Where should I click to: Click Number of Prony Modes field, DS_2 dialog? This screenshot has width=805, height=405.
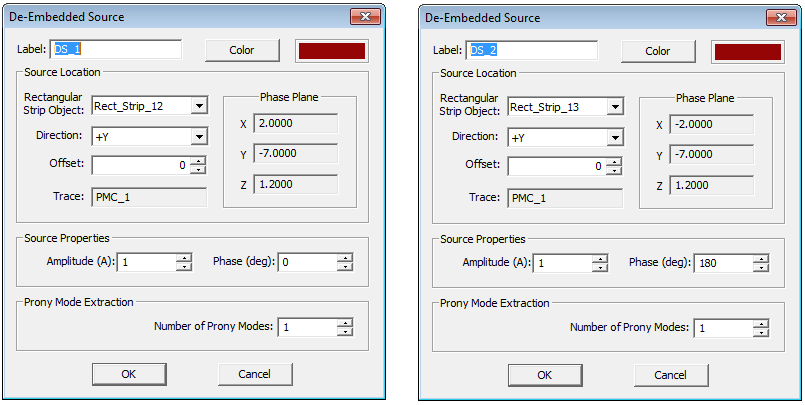[x=724, y=327]
